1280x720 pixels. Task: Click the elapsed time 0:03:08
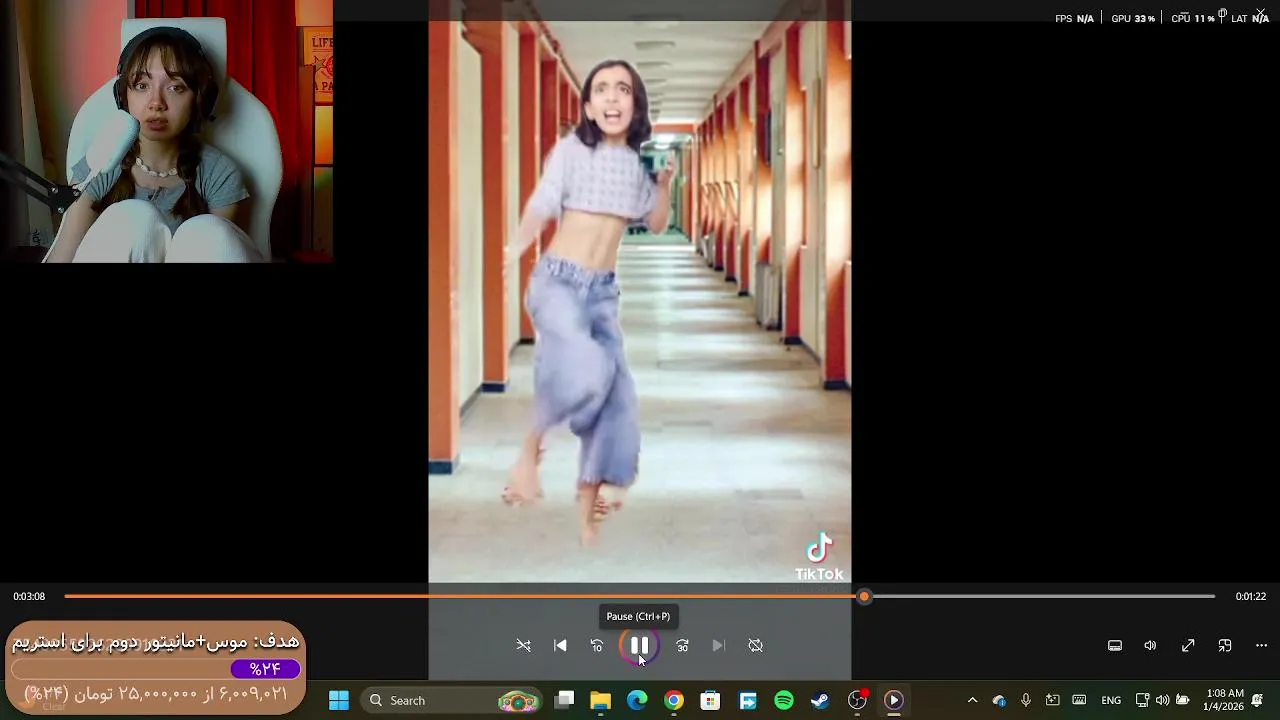coord(29,596)
